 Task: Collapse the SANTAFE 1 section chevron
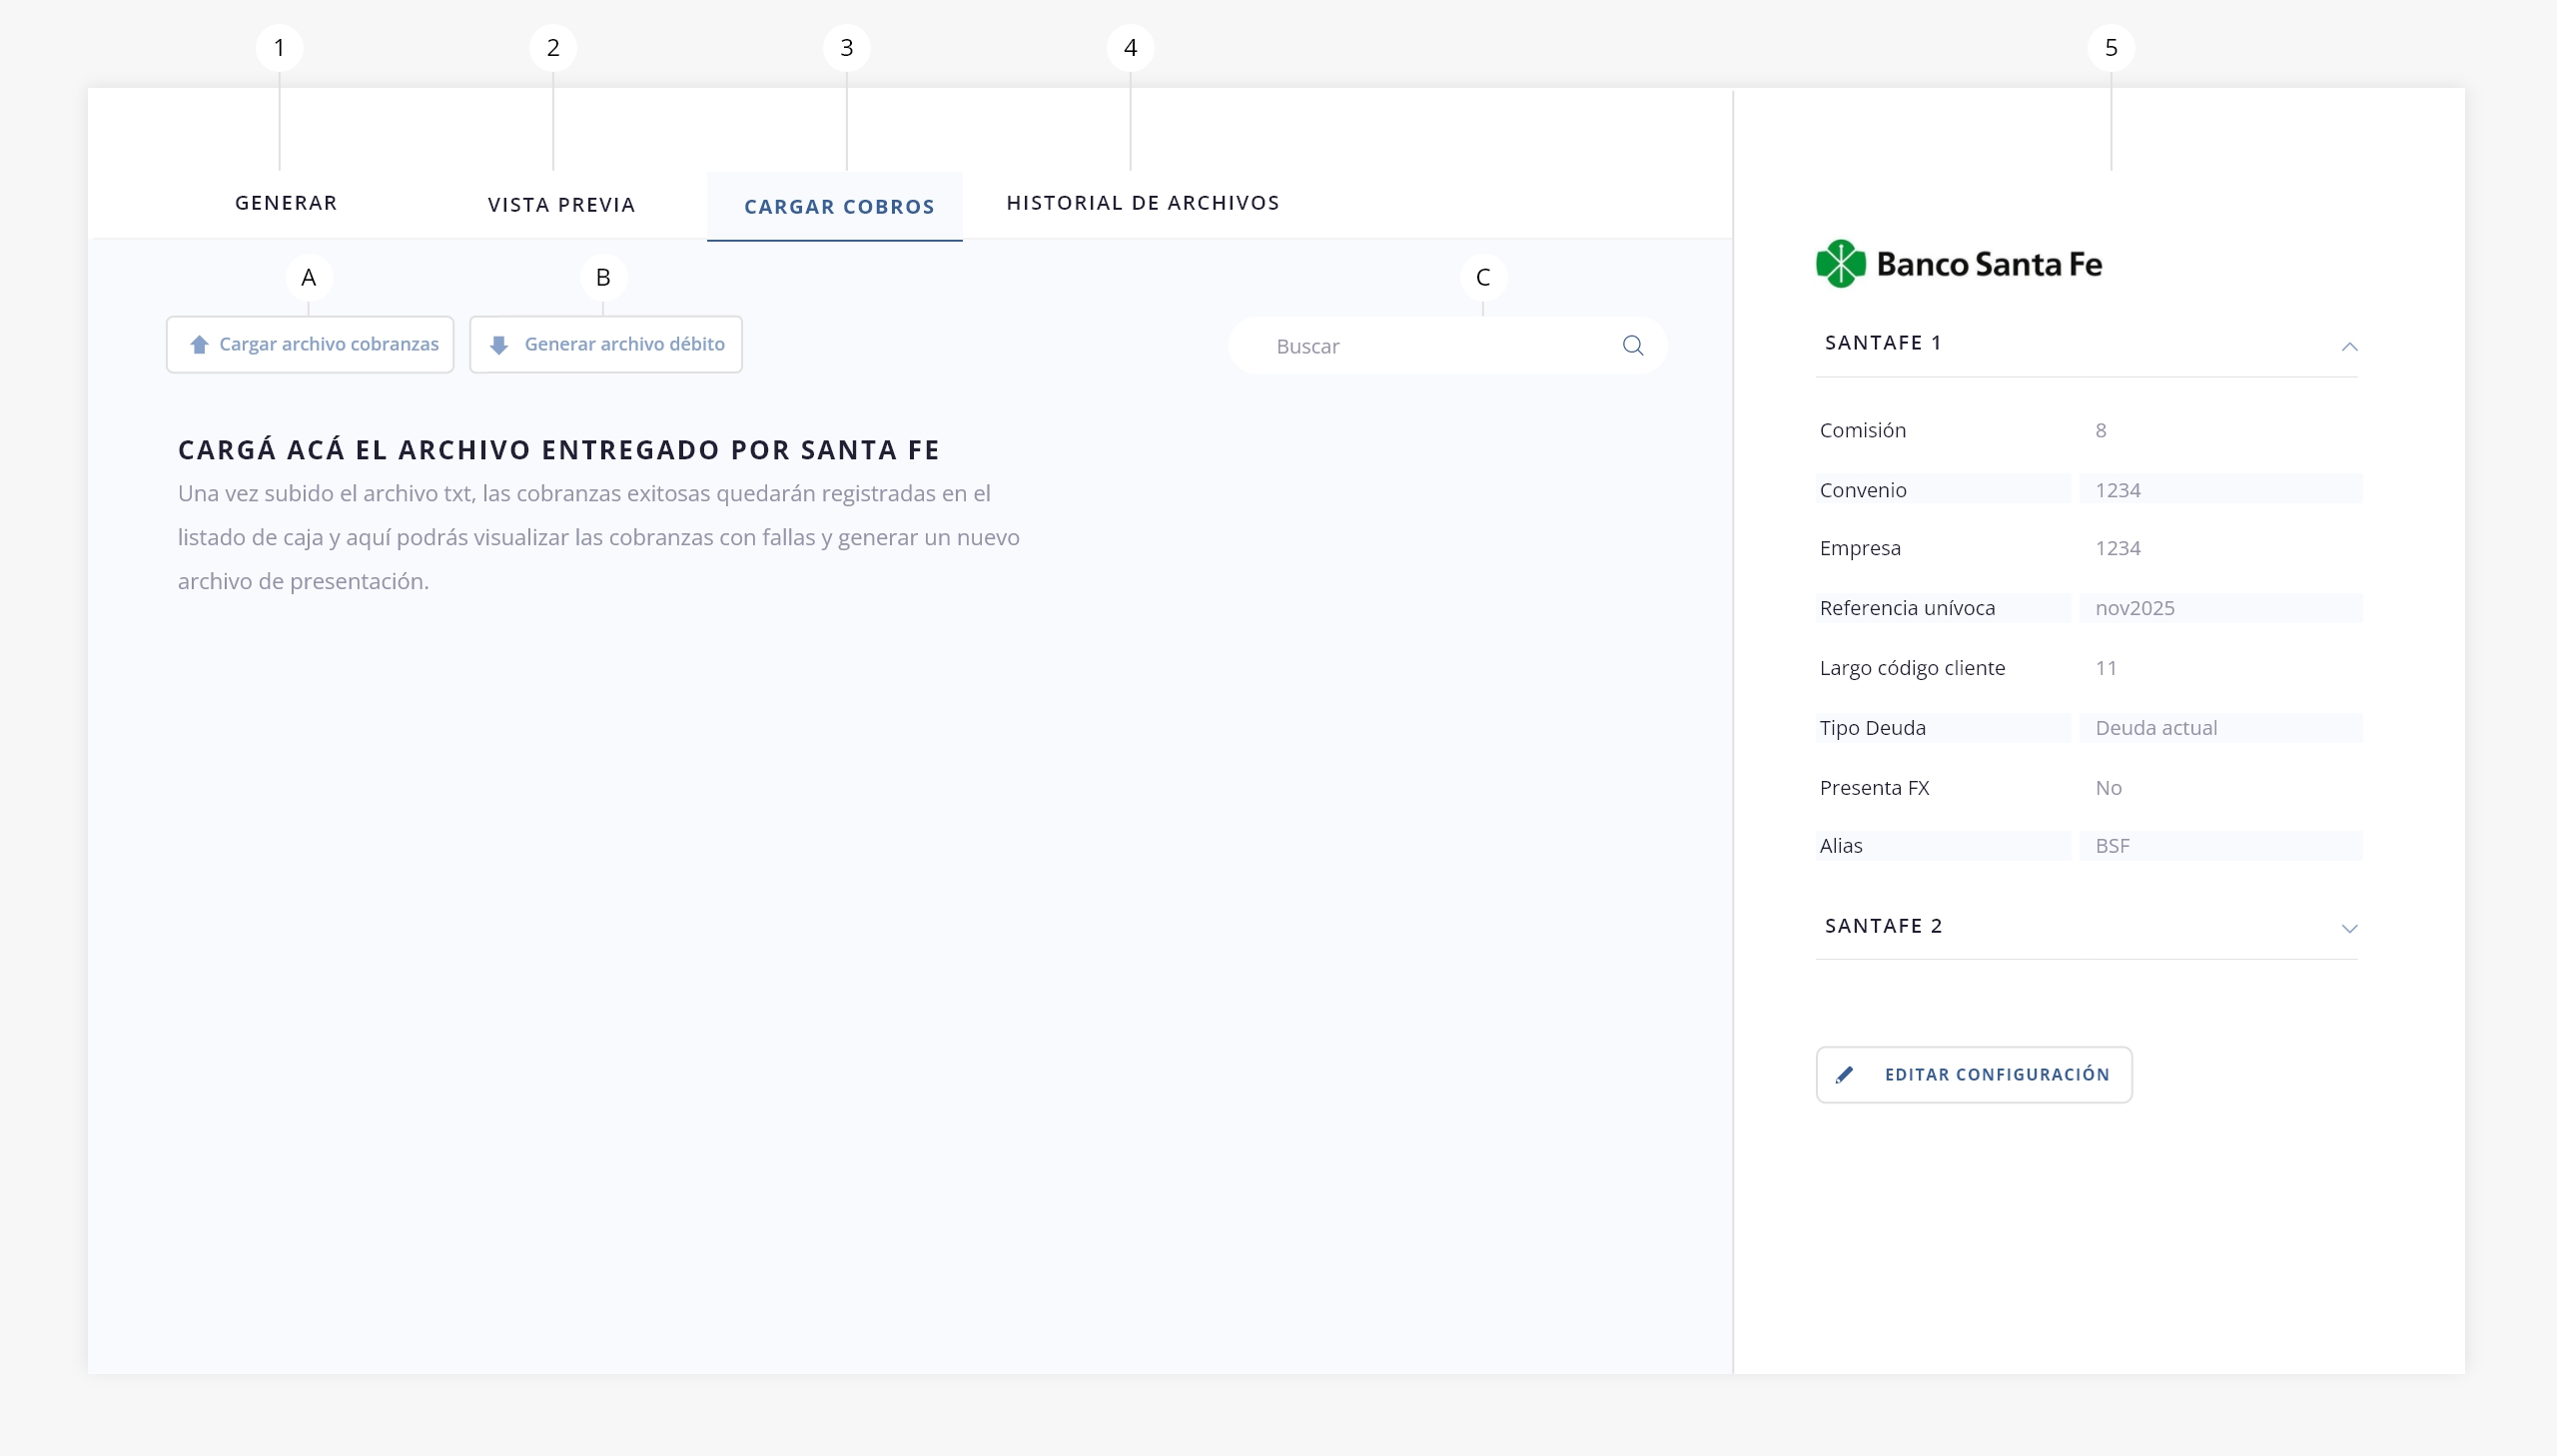pyautogui.click(x=2349, y=347)
